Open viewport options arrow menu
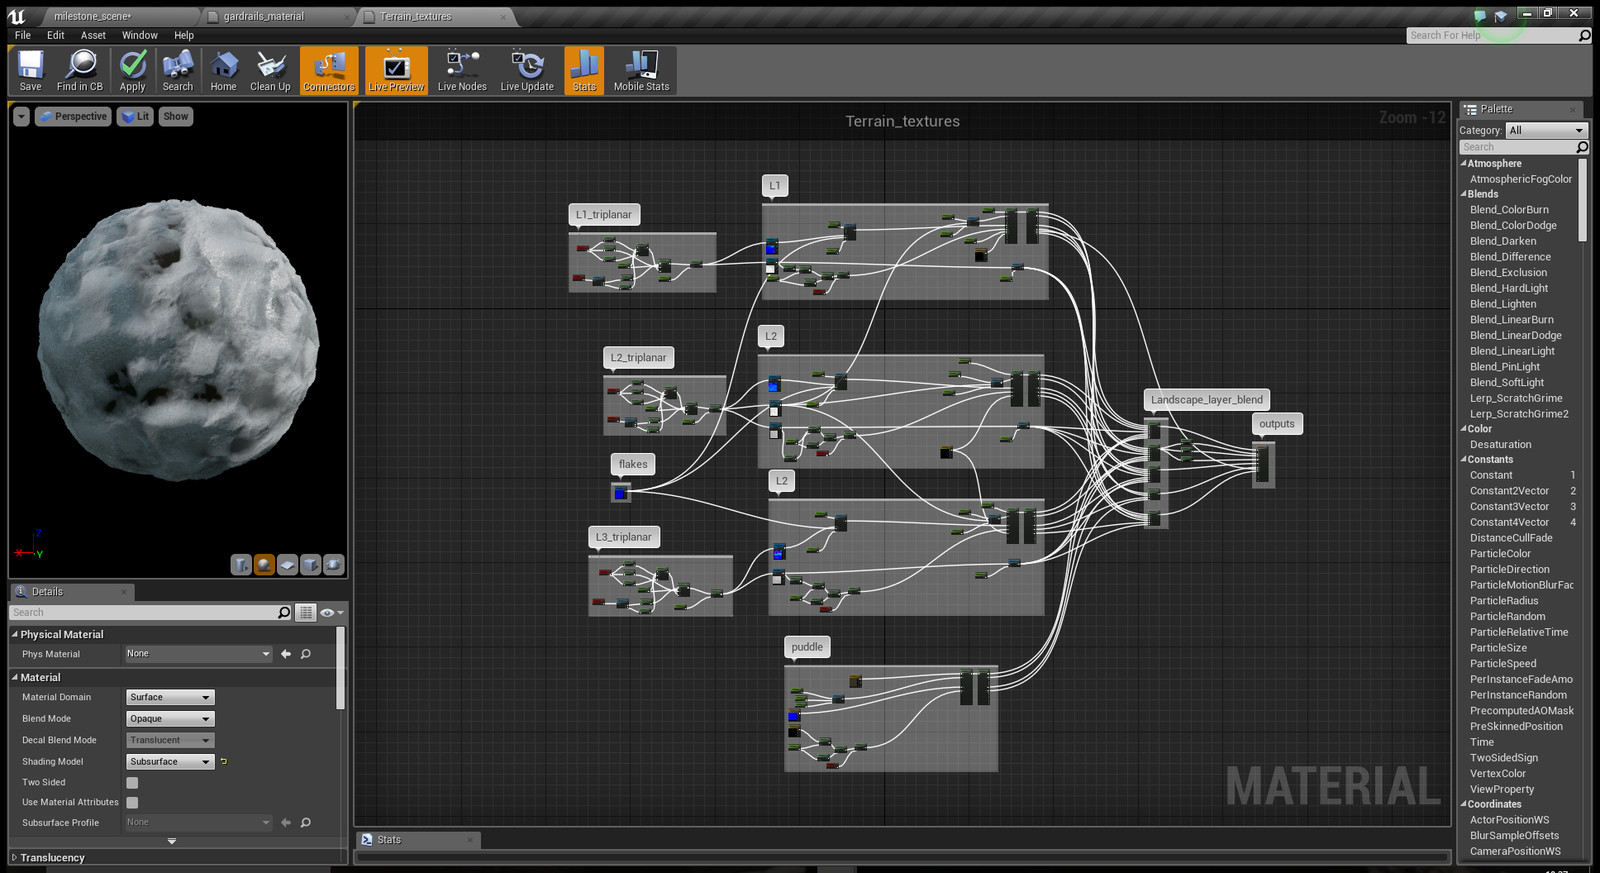Image resolution: width=1600 pixels, height=873 pixels. tap(21, 116)
